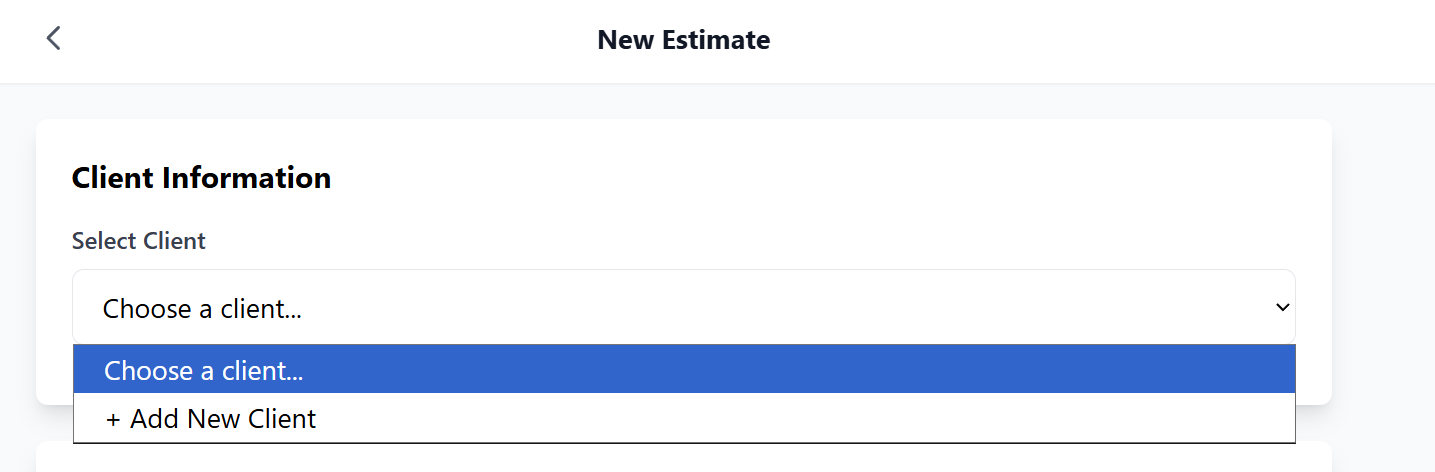Choose "+ Add New Client" from the list

point(210,419)
